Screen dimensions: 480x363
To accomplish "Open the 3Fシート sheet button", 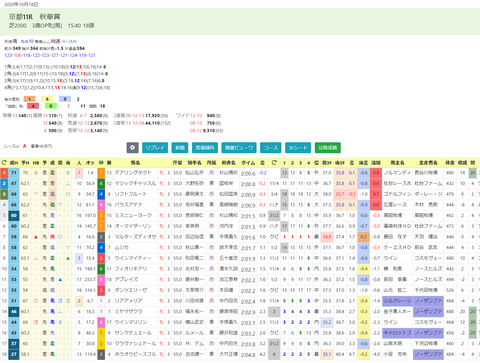I will tap(298, 148).
